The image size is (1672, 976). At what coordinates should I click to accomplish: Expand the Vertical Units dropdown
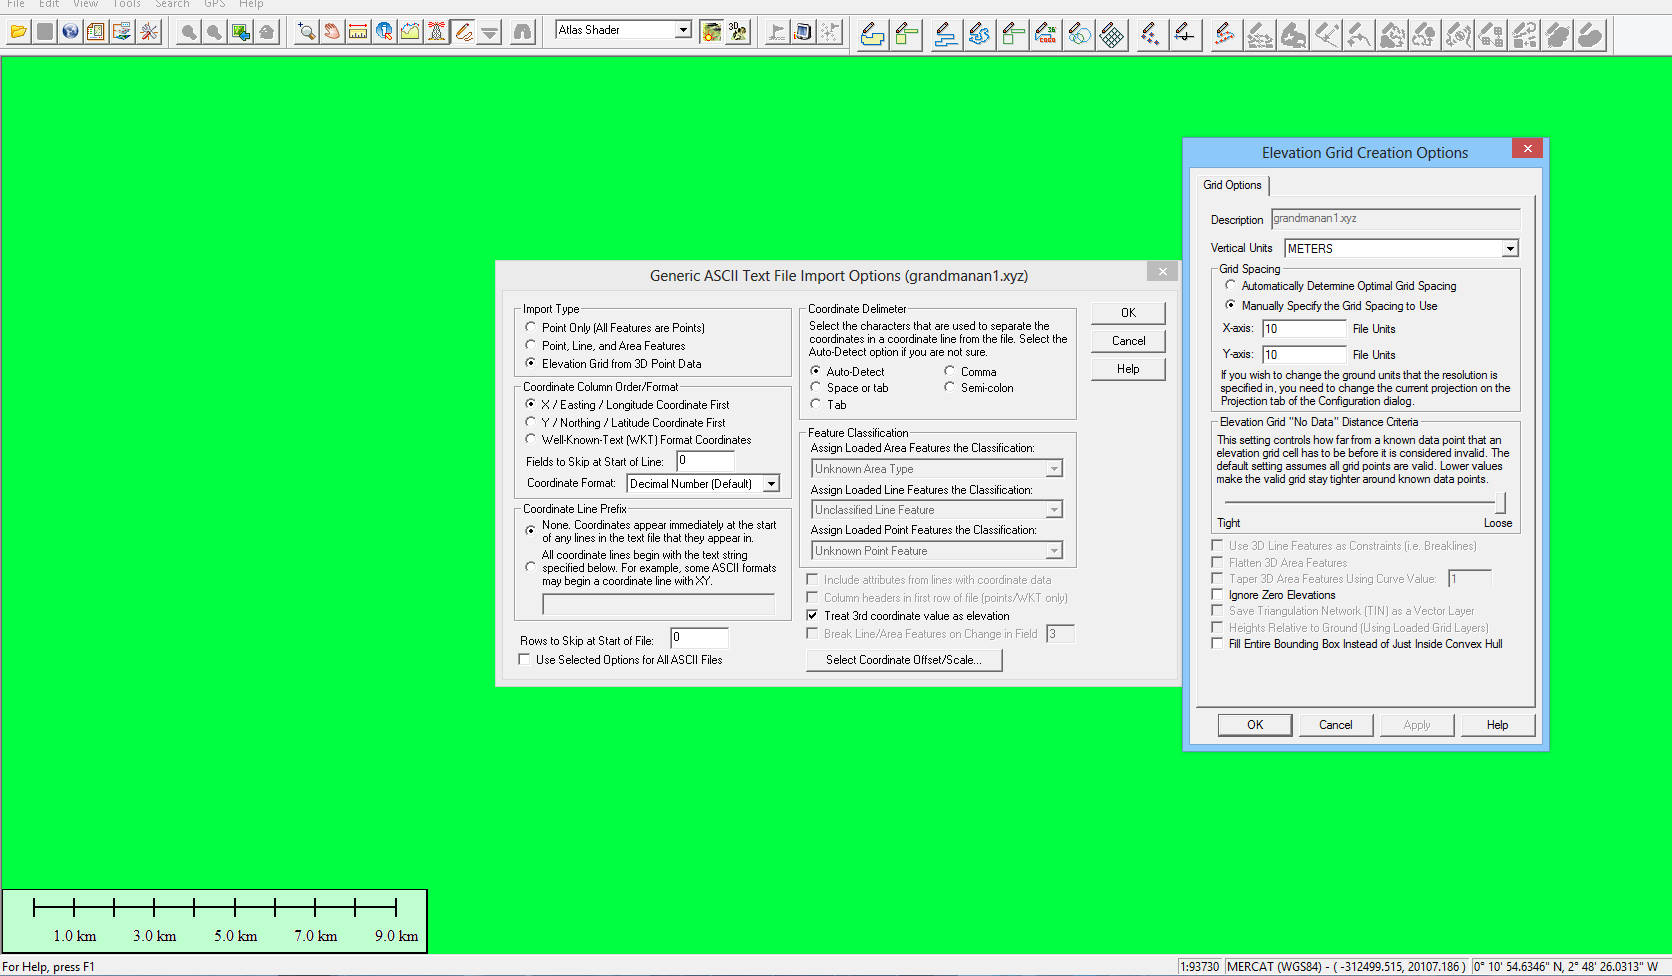[x=1510, y=249]
